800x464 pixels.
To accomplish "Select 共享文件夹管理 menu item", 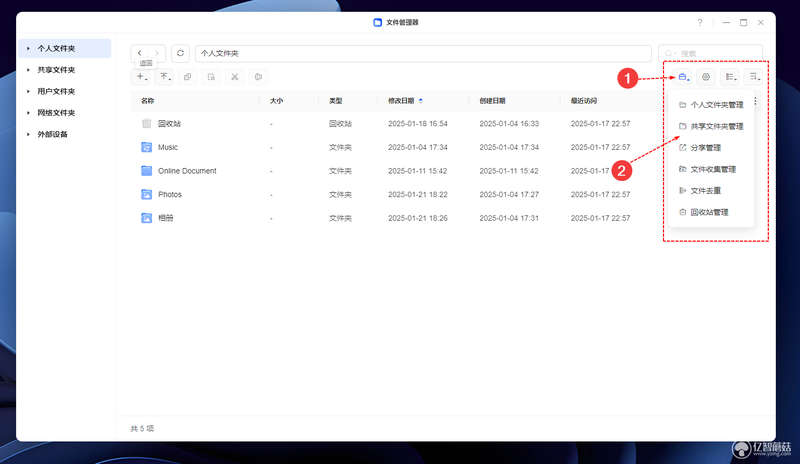I will (x=711, y=126).
